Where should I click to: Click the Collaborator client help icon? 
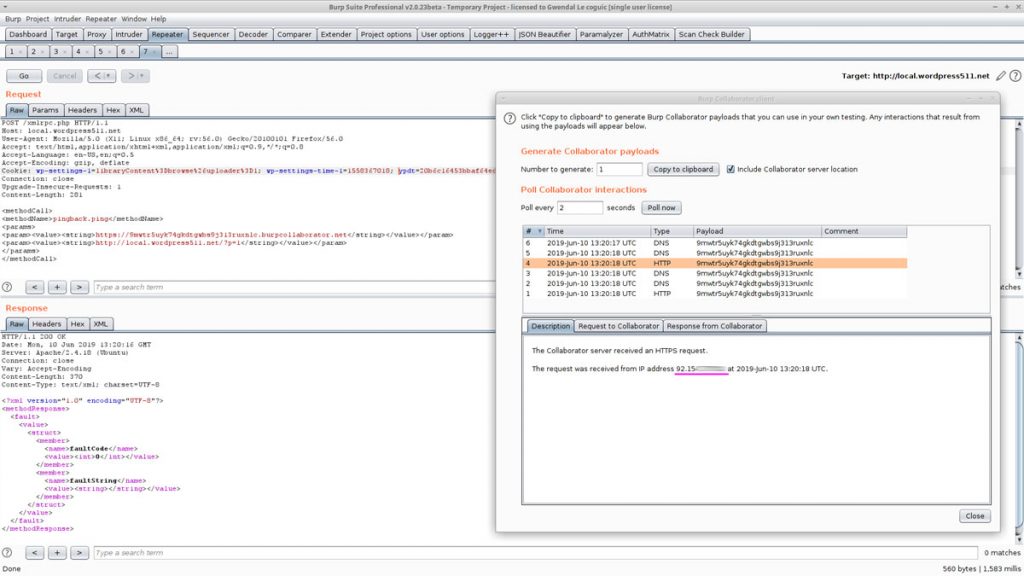pyautogui.click(x=509, y=118)
